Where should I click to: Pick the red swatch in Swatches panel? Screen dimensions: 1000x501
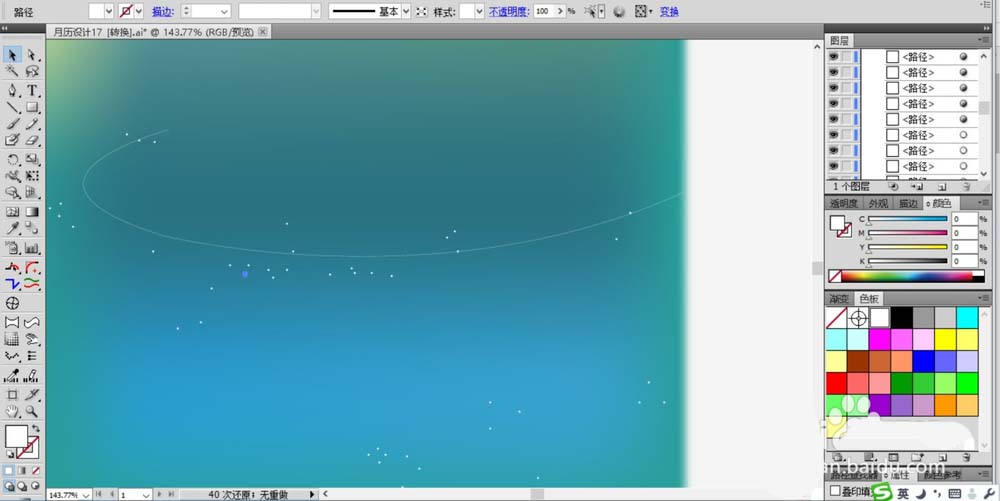[x=836, y=383]
